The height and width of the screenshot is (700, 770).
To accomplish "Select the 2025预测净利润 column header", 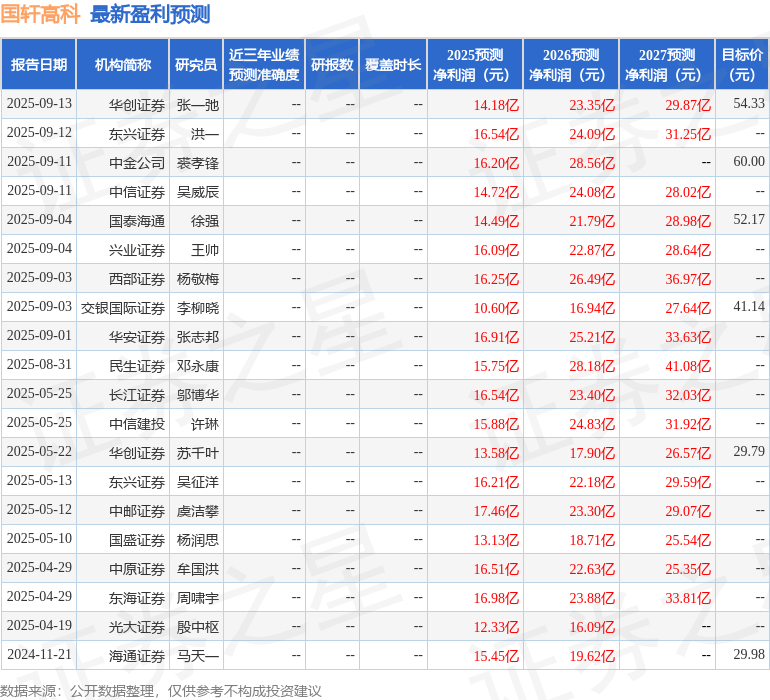I will (475, 64).
